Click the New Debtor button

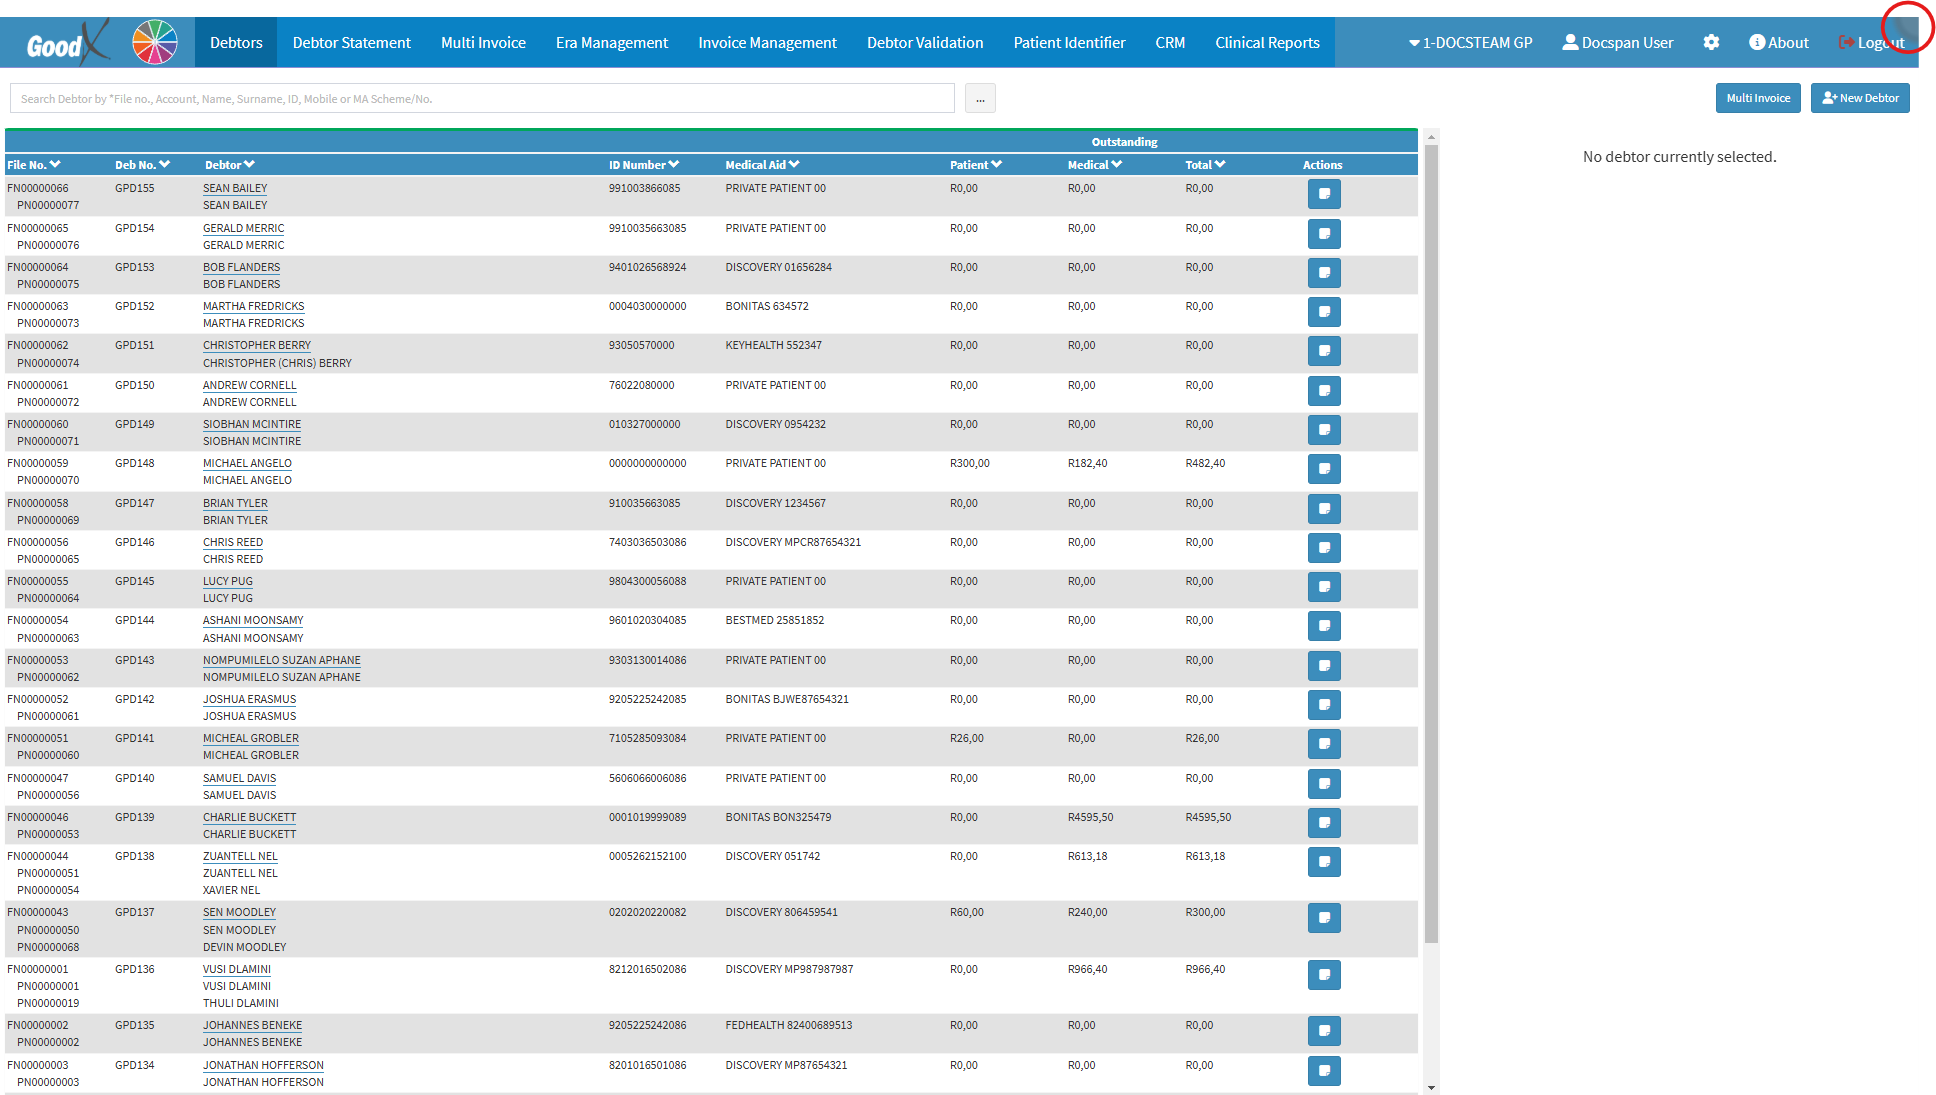click(x=1860, y=98)
